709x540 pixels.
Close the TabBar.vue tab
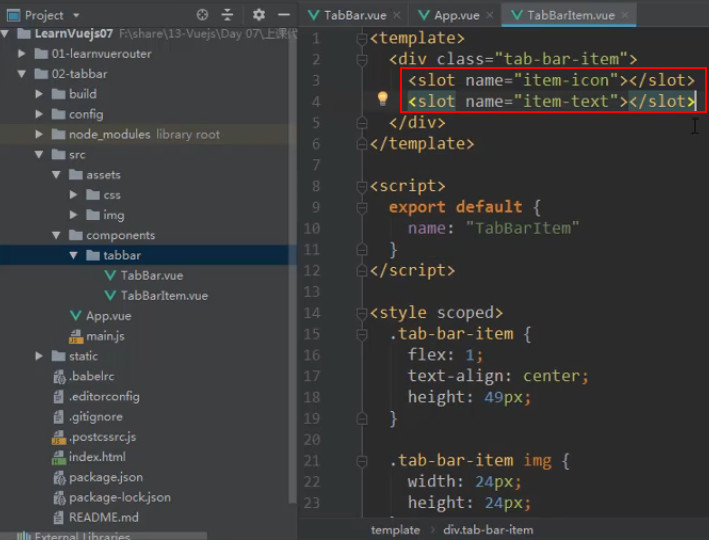[397, 15]
